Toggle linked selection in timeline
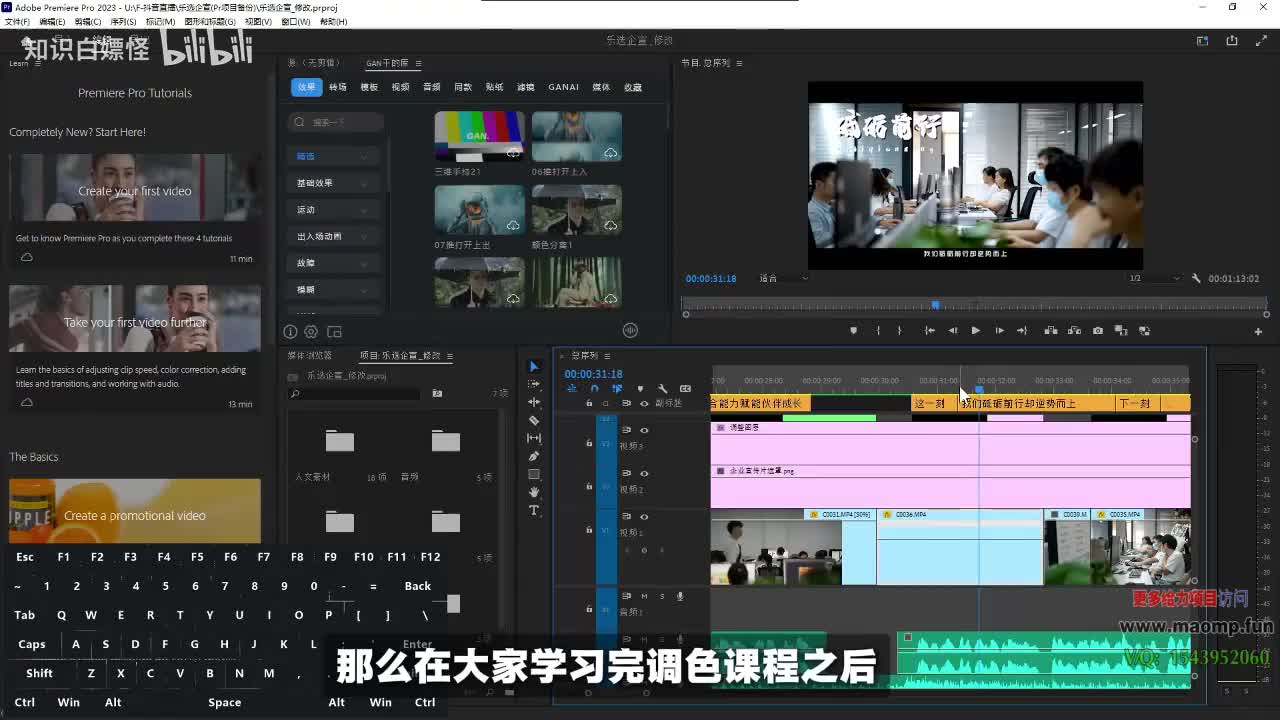The width and height of the screenshot is (1280, 720). click(x=617, y=389)
